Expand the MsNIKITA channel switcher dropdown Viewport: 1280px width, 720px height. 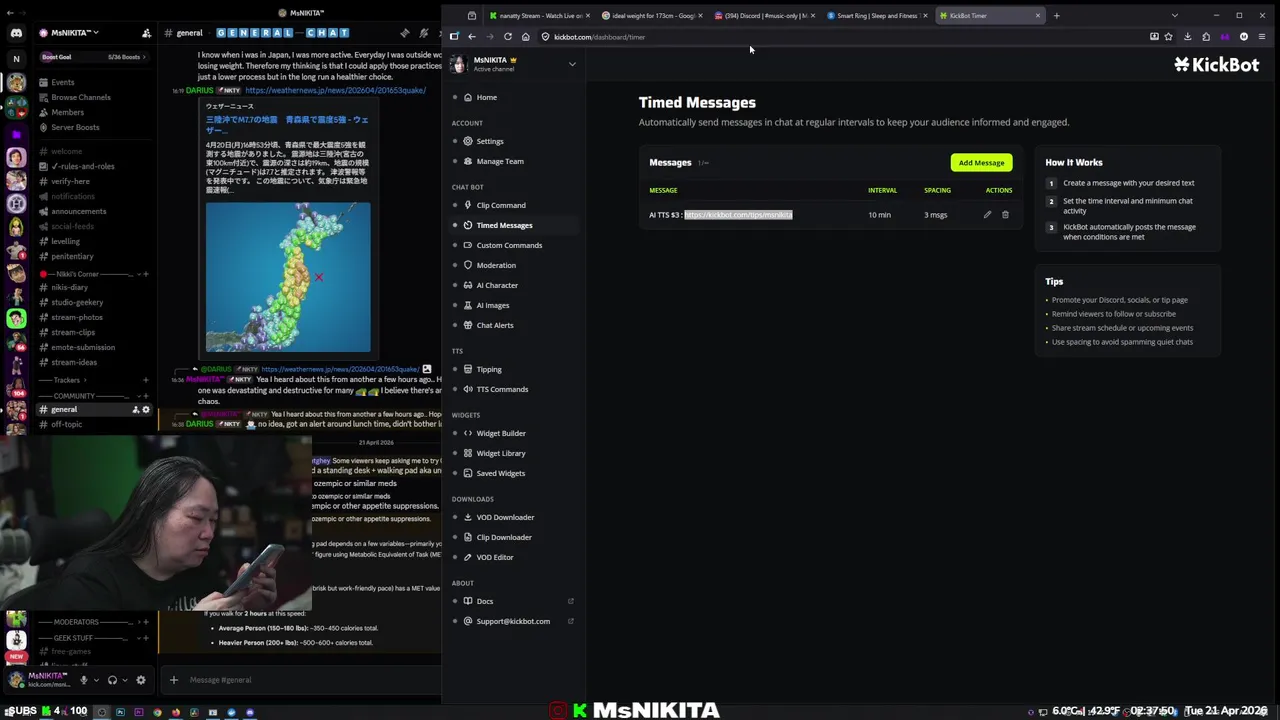(572, 64)
